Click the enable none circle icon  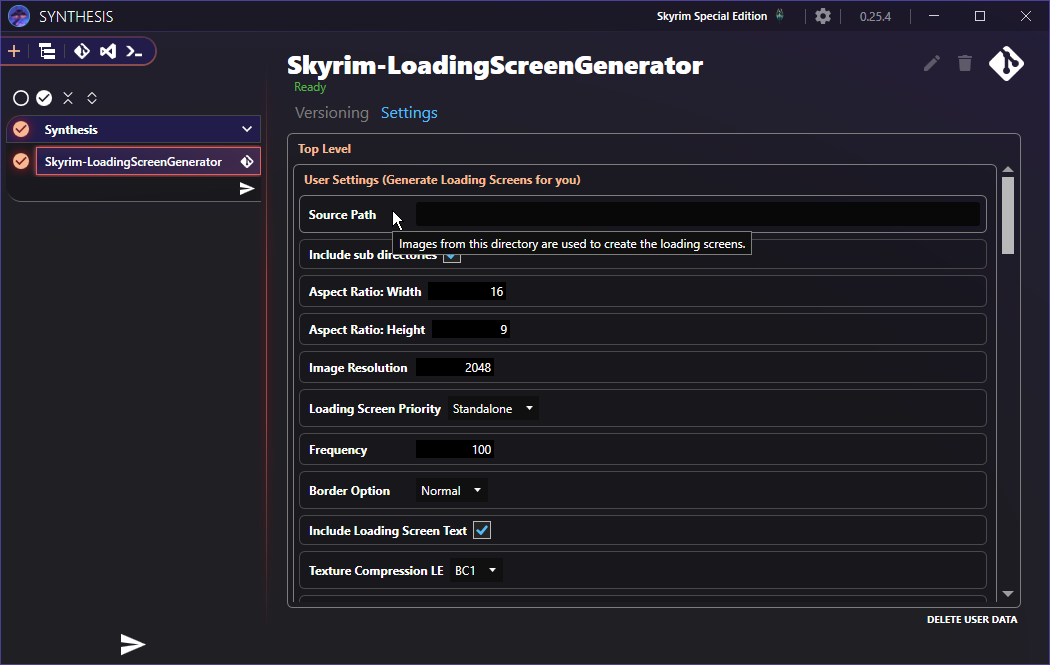coord(21,98)
